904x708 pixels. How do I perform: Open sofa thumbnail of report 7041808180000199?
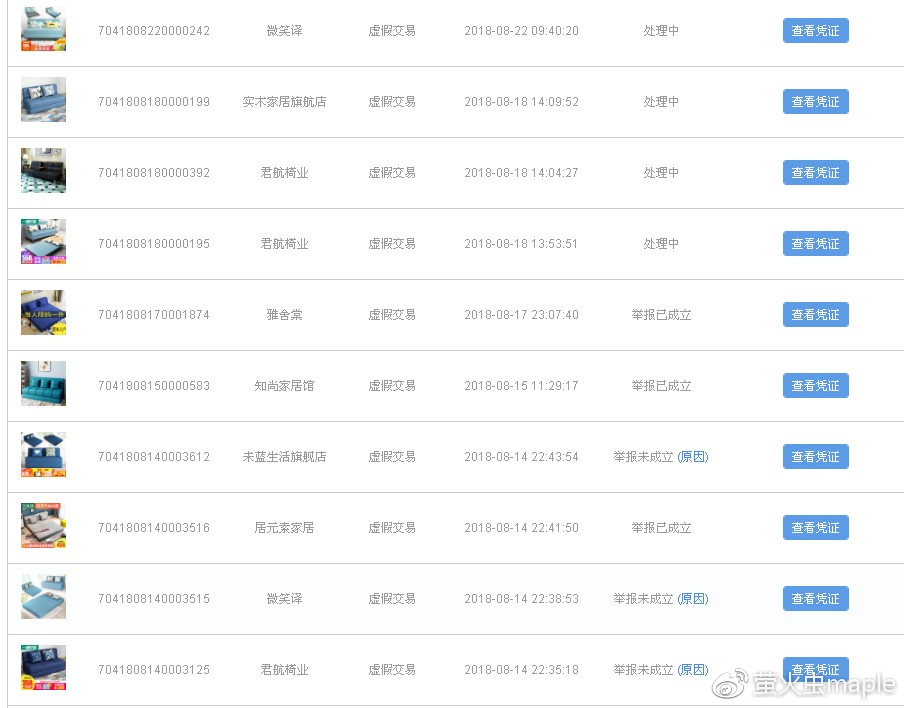click(x=43, y=99)
